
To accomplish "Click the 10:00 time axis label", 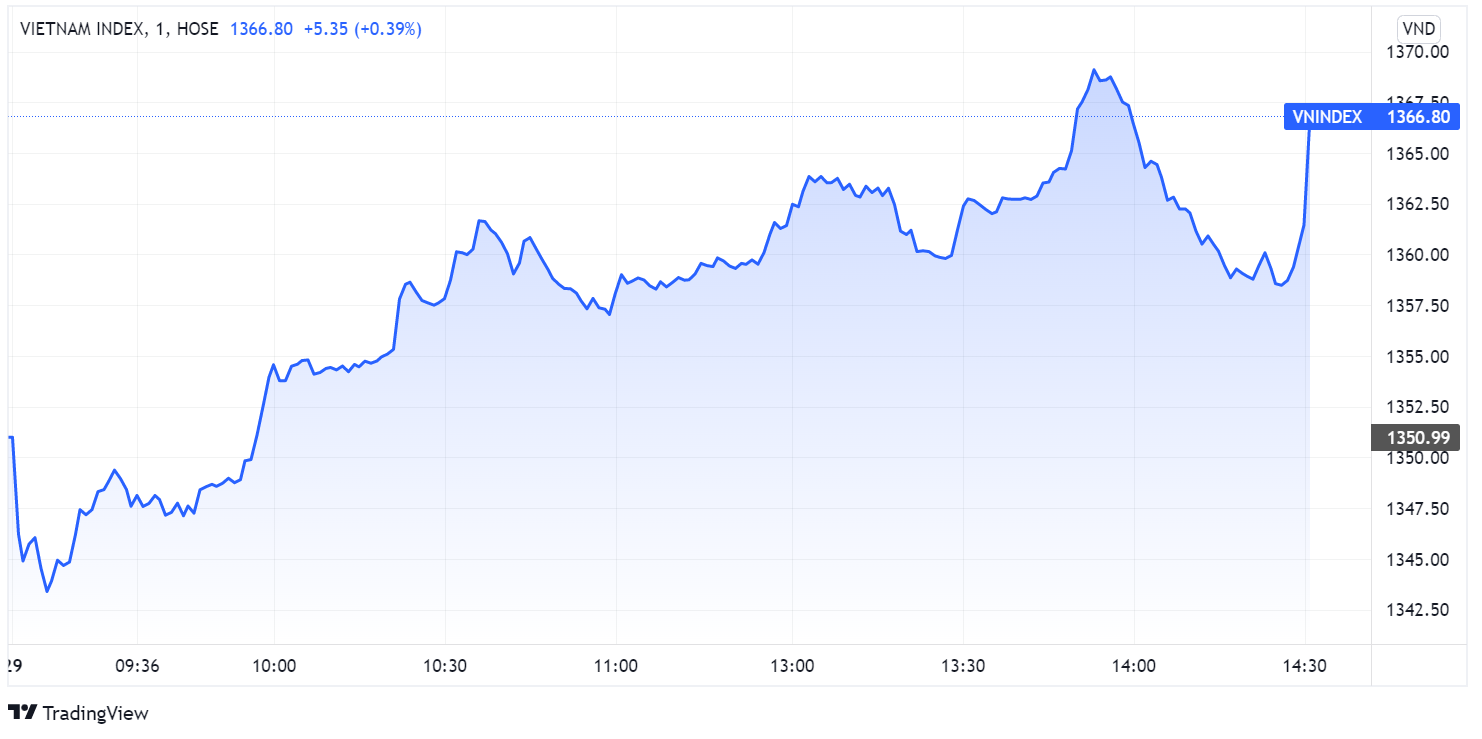I will (275, 666).
